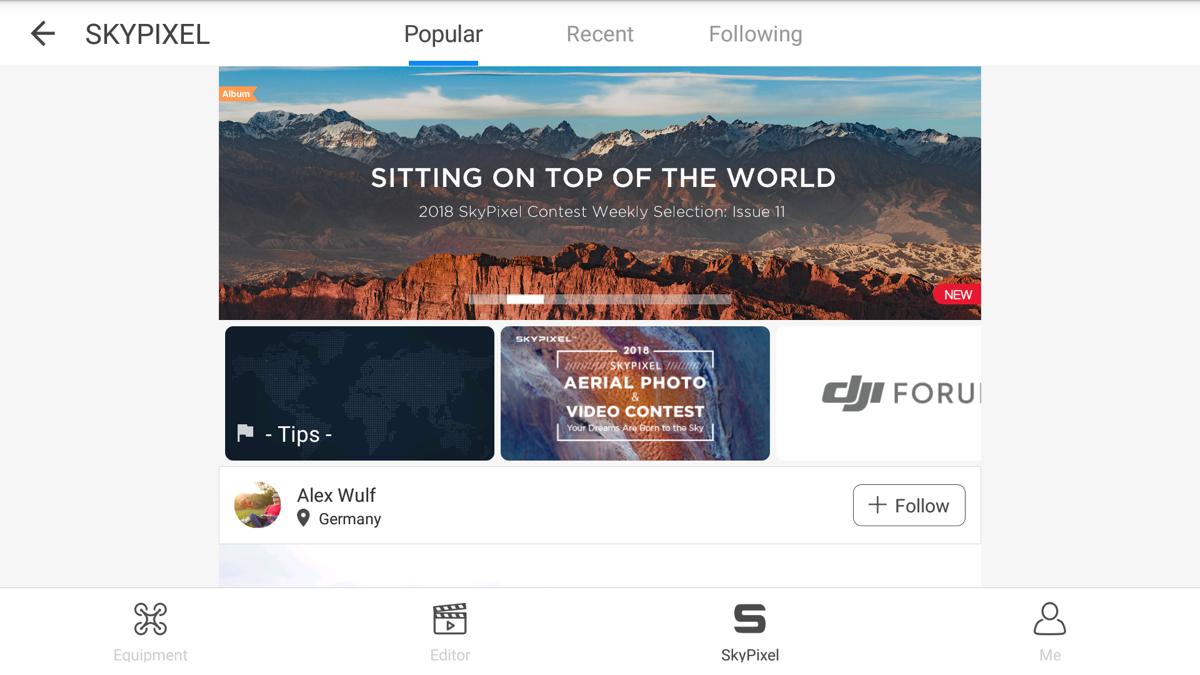The image size is (1200, 675).
Task: Click the banner carousel page indicator
Action: click(600, 298)
